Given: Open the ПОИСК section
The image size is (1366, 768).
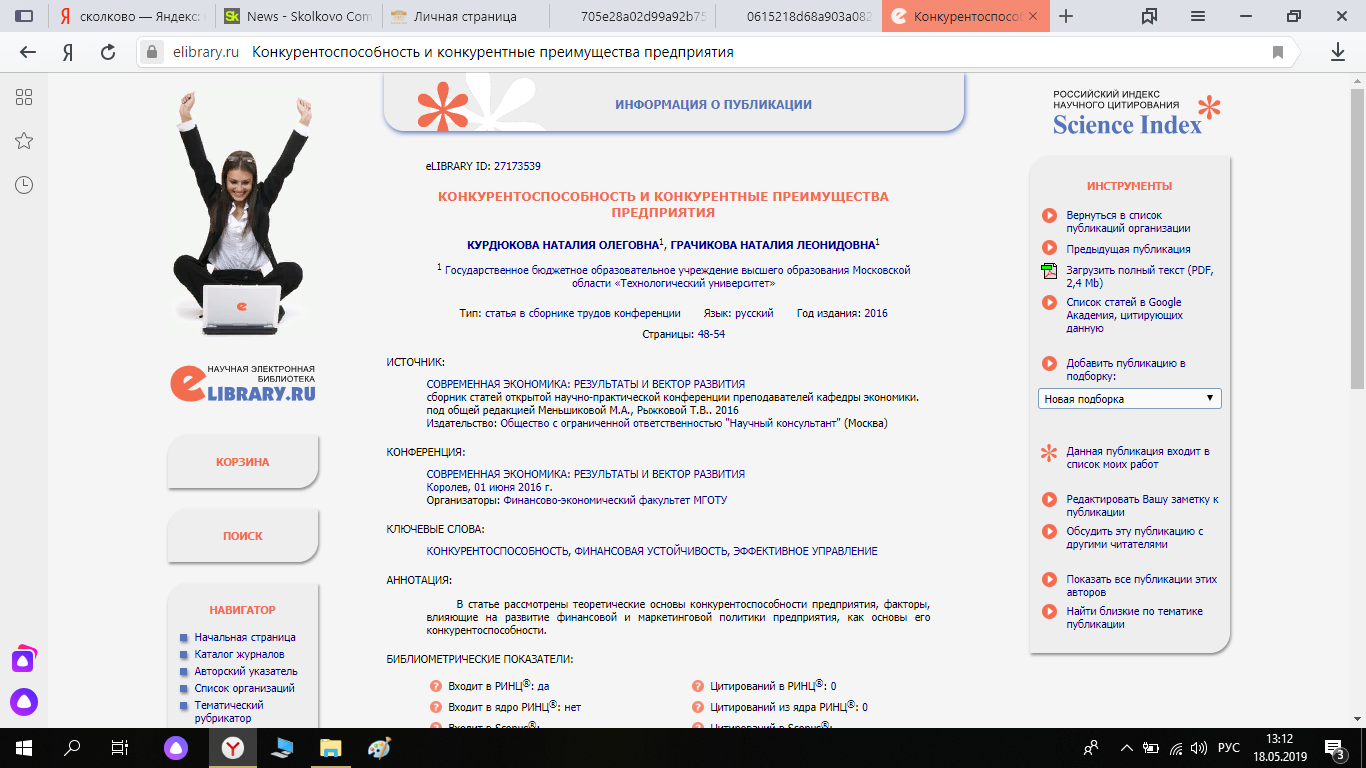Looking at the screenshot, I should (242, 536).
